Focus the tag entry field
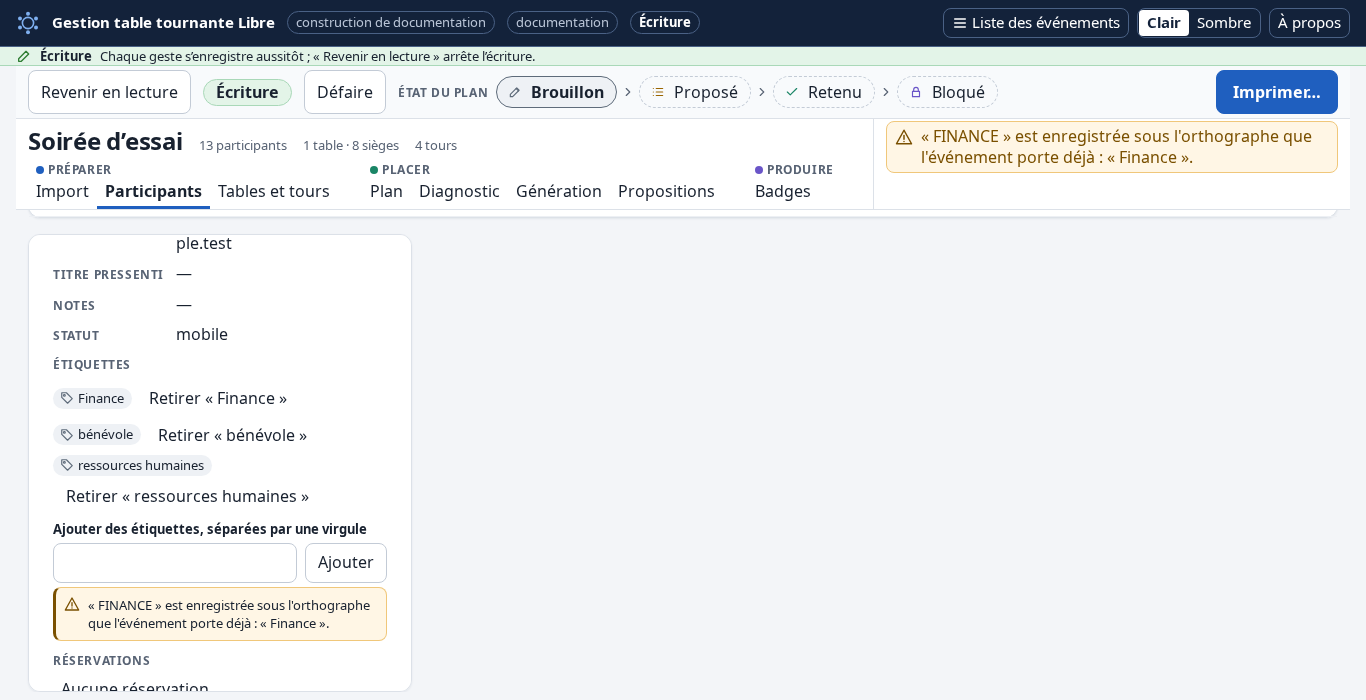This screenshot has height=700, width=1366. (x=175, y=563)
